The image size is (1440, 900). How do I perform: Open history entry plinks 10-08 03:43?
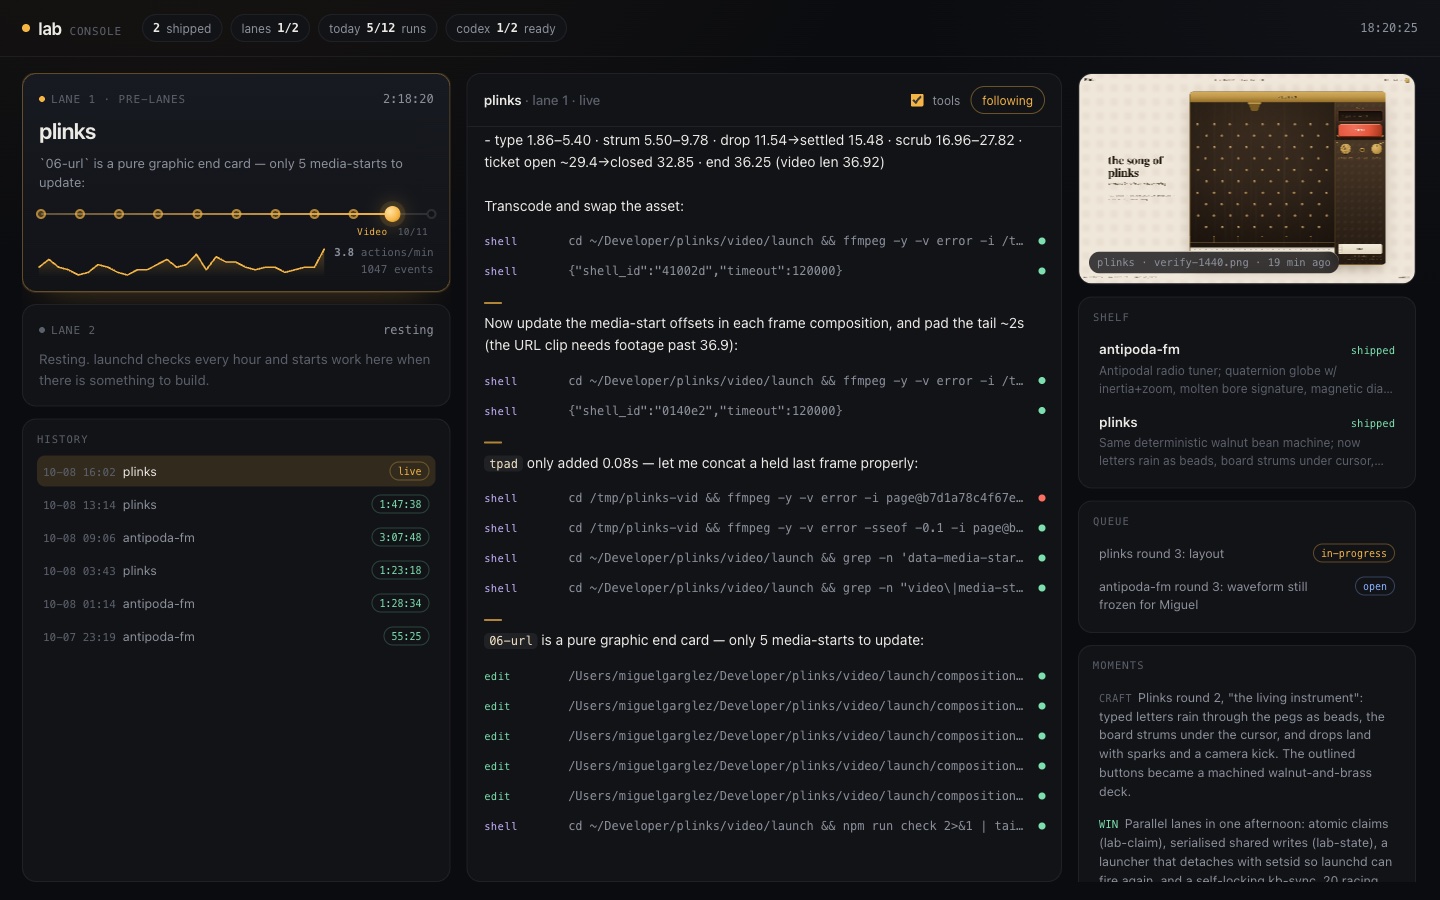[x=236, y=570]
